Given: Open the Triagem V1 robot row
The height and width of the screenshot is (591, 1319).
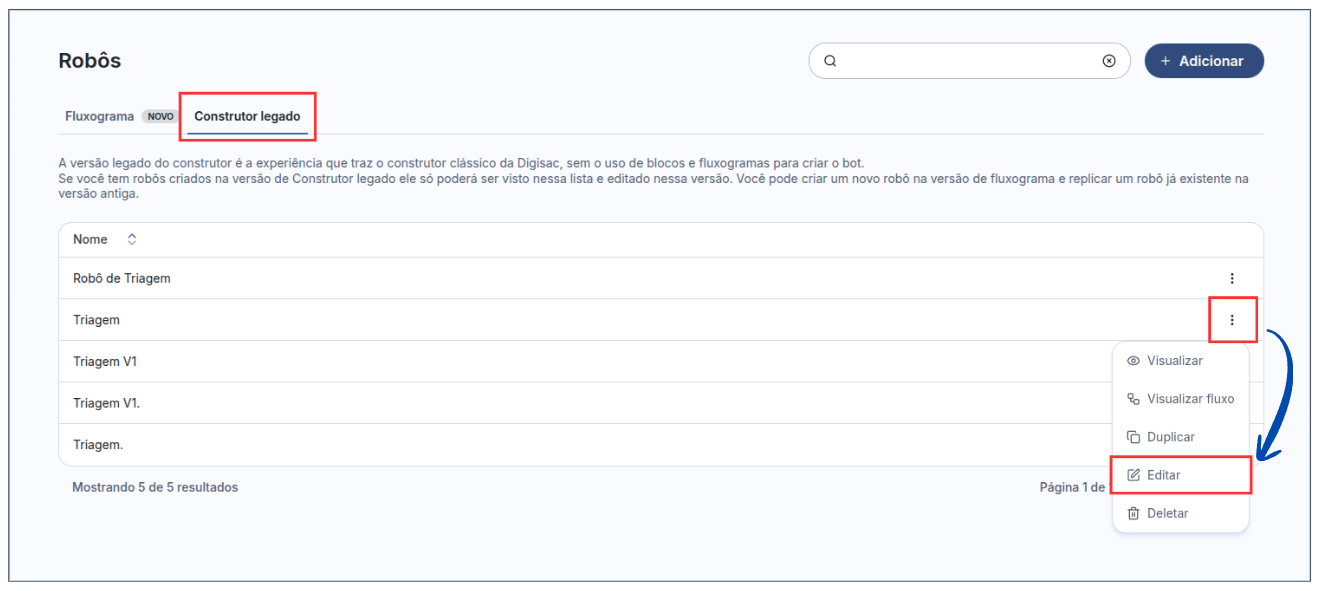Looking at the screenshot, I should click(105, 362).
